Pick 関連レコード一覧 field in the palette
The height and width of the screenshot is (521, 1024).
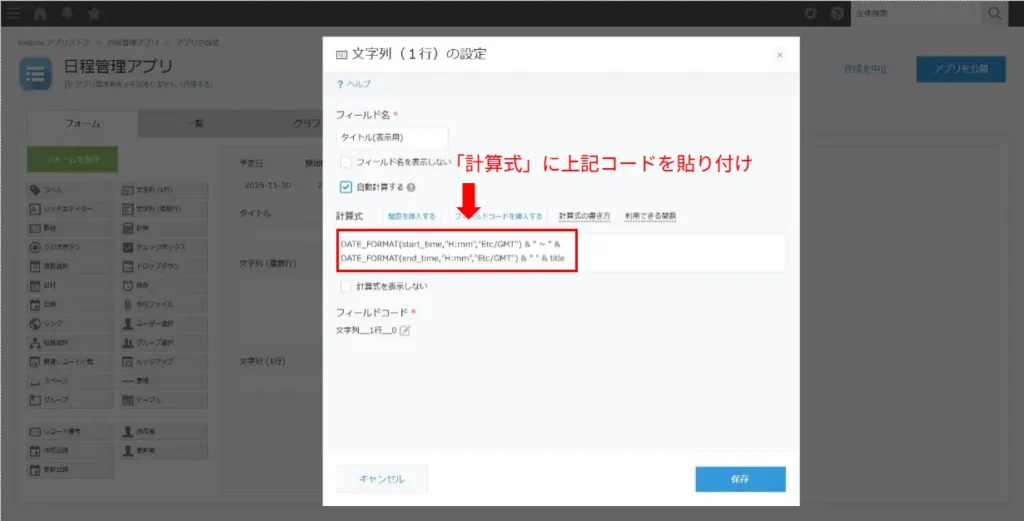click(x=71, y=362)
